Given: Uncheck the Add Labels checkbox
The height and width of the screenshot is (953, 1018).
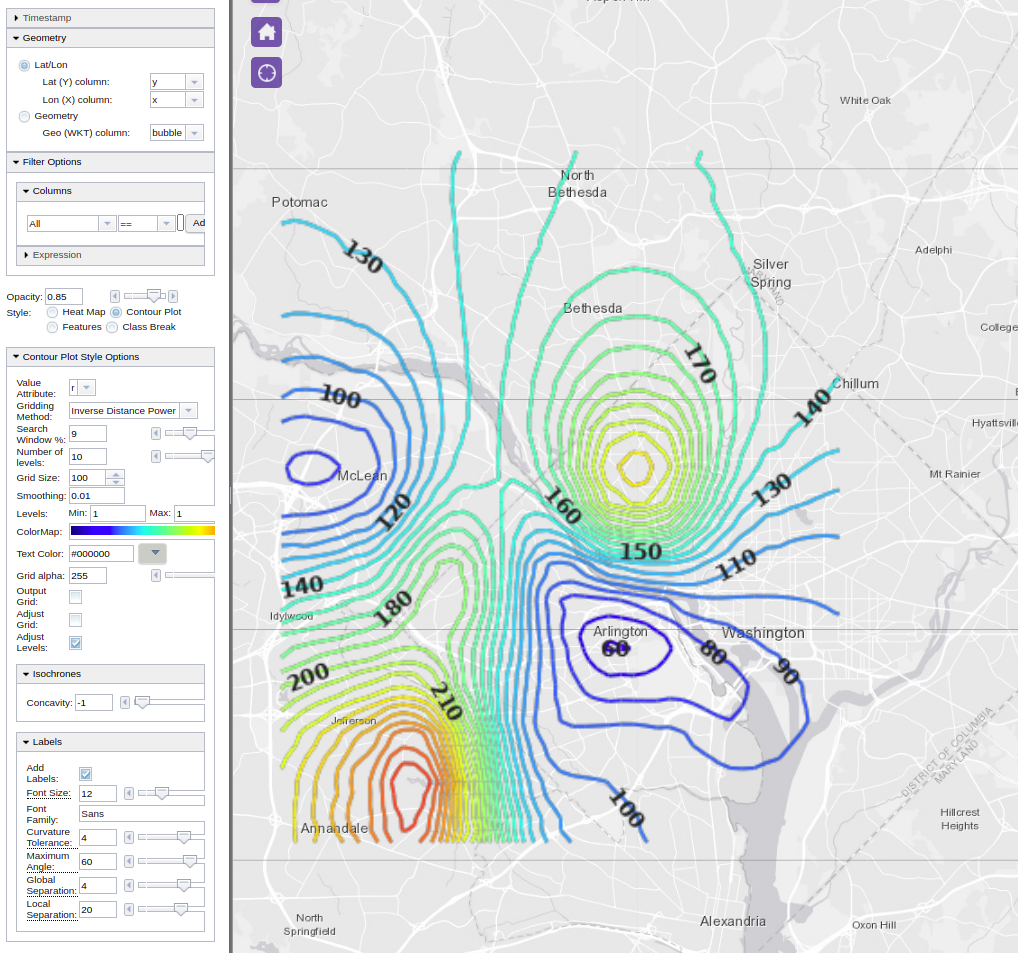Looking at the screenshot, I should pyautogui.click(x=85, y=773).
